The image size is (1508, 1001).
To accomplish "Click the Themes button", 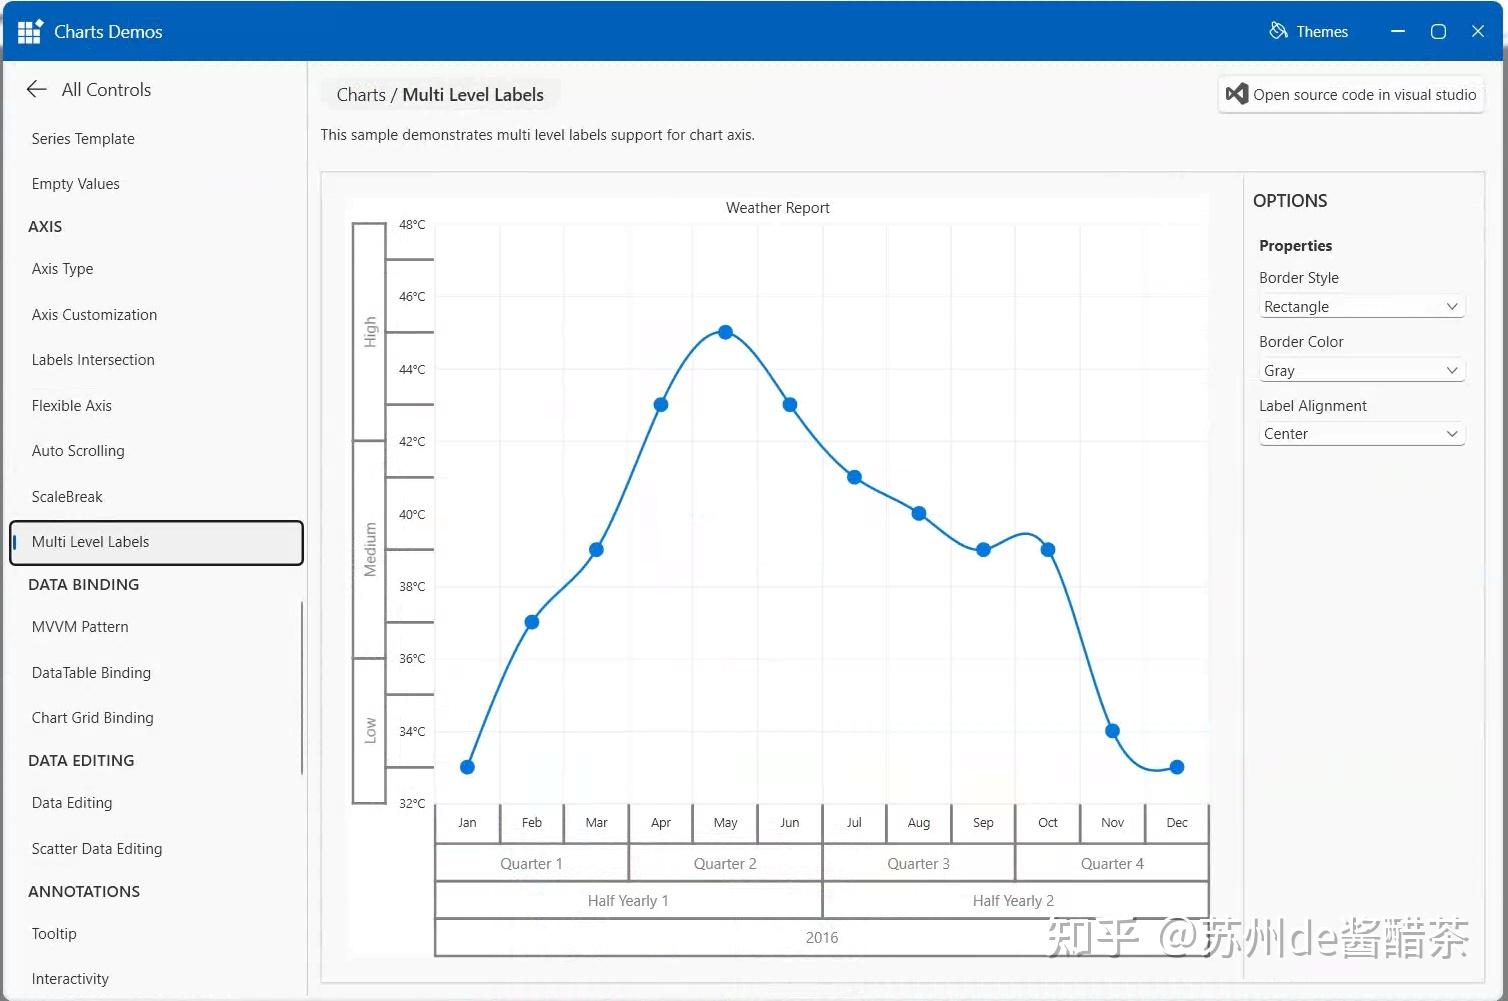I will coord(1309,31).
